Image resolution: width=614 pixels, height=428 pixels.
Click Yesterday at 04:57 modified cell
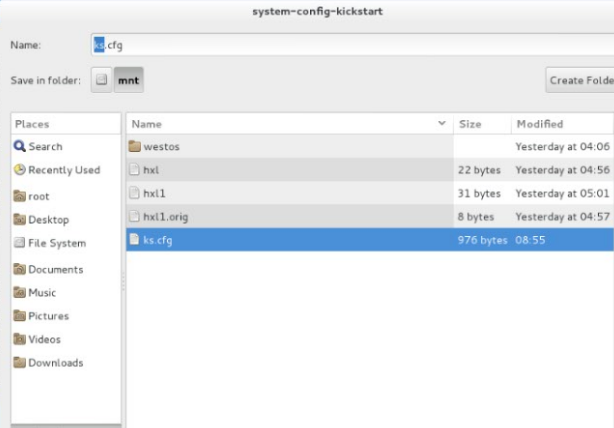tap(562, 217)
